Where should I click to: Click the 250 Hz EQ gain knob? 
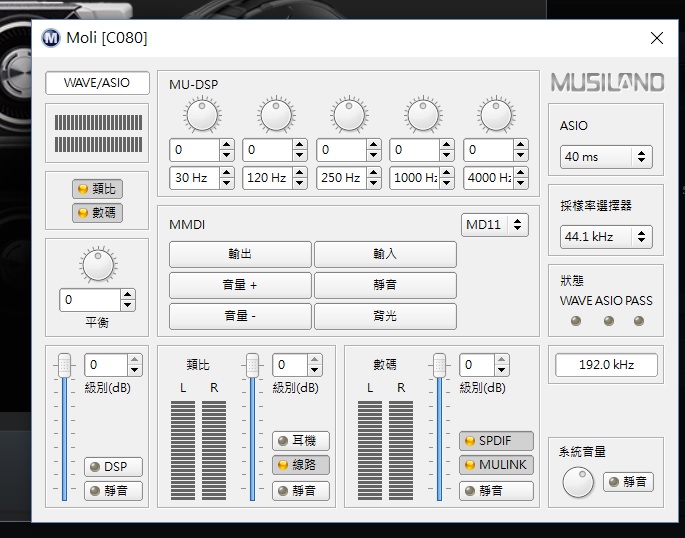coord(349,115)
